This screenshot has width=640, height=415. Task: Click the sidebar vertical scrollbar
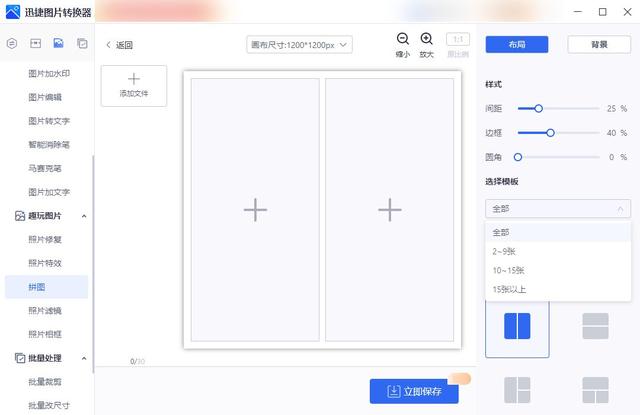(93, 264)
